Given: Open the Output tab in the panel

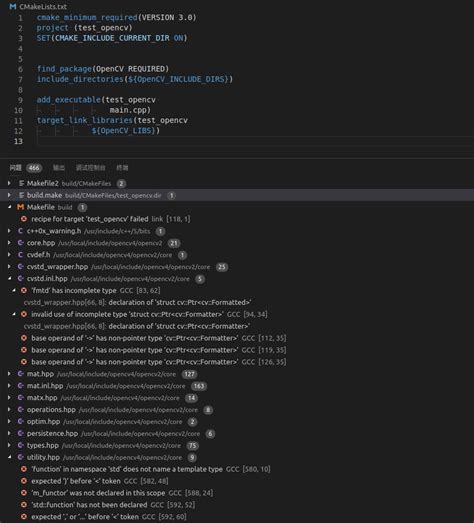Looking at the screenshot, I should tap(59, 168).
